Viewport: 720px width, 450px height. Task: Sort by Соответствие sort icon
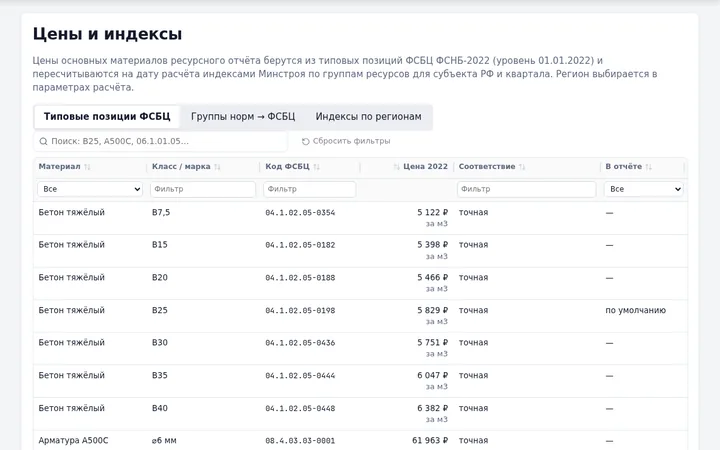point(522,167)
